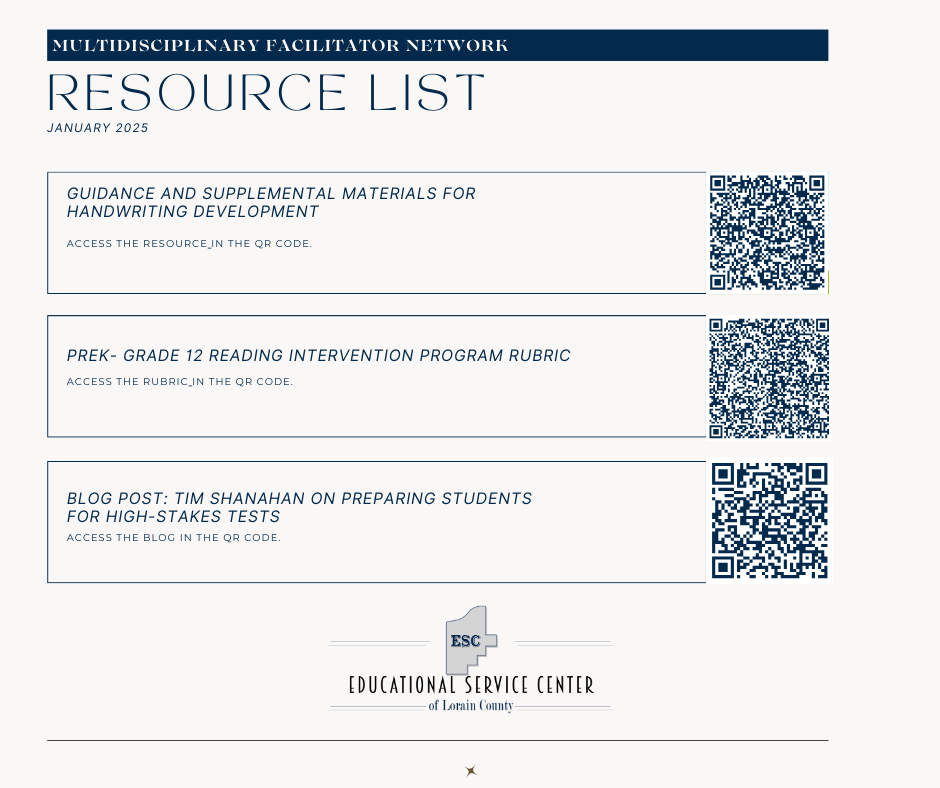940x788 pixels.
Task: Click the reading intervention rubric QR code
Action: click(x=769, y=378)
